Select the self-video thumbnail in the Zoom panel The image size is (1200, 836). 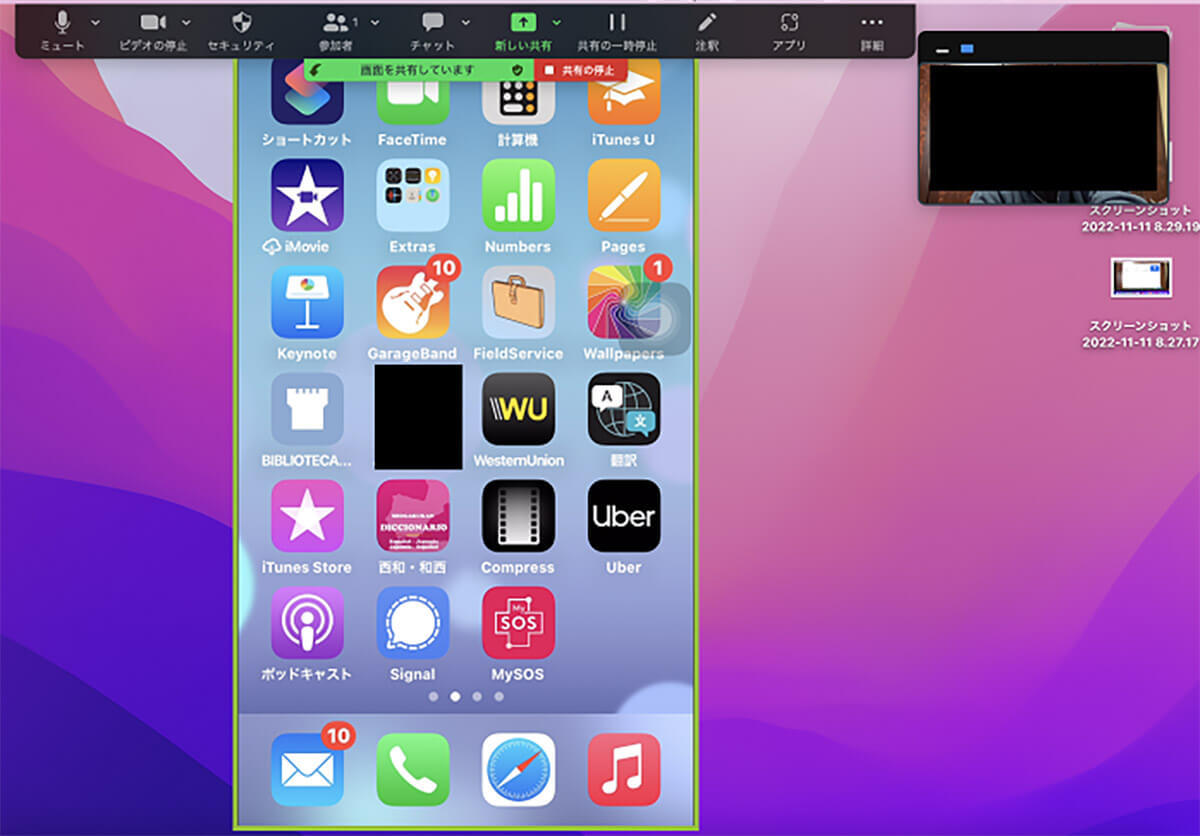tap(1043, 134)
